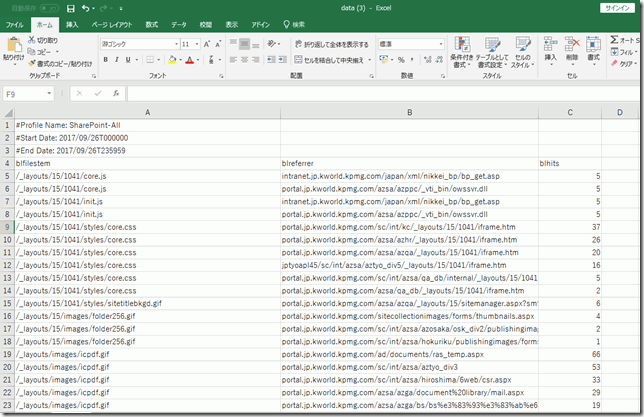This screenshot has width=644, height=417.
Task: Align text to the left
Action: click(x=233, y=60)
